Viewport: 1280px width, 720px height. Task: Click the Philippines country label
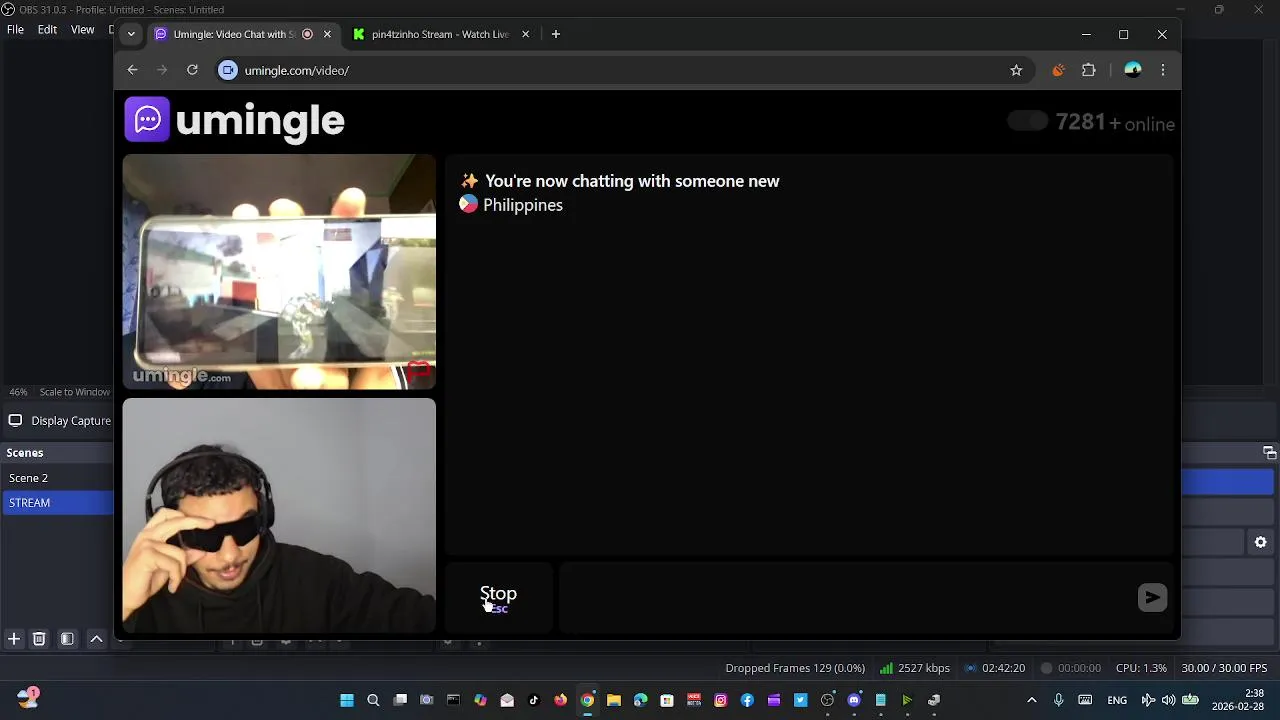click(523, 205)
